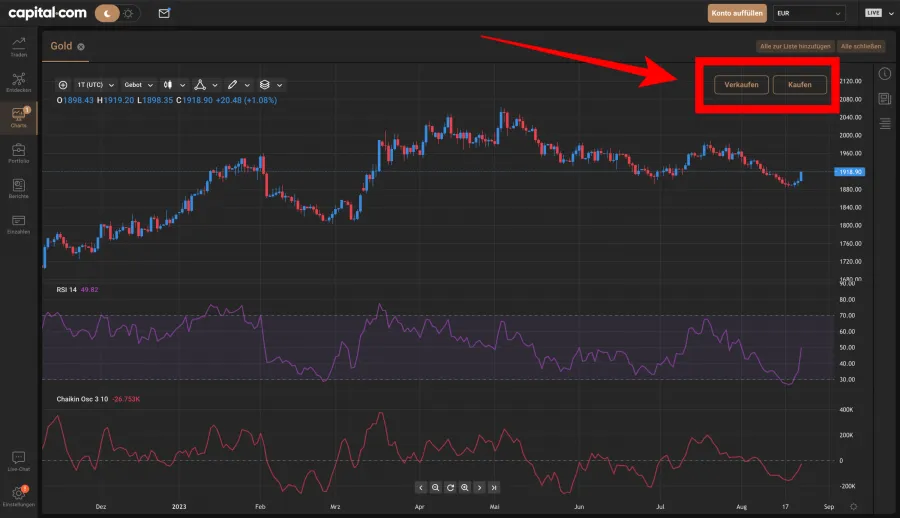The image size is (900, 518).
Task: Open the Live-Chat icon
Action: 18,460
